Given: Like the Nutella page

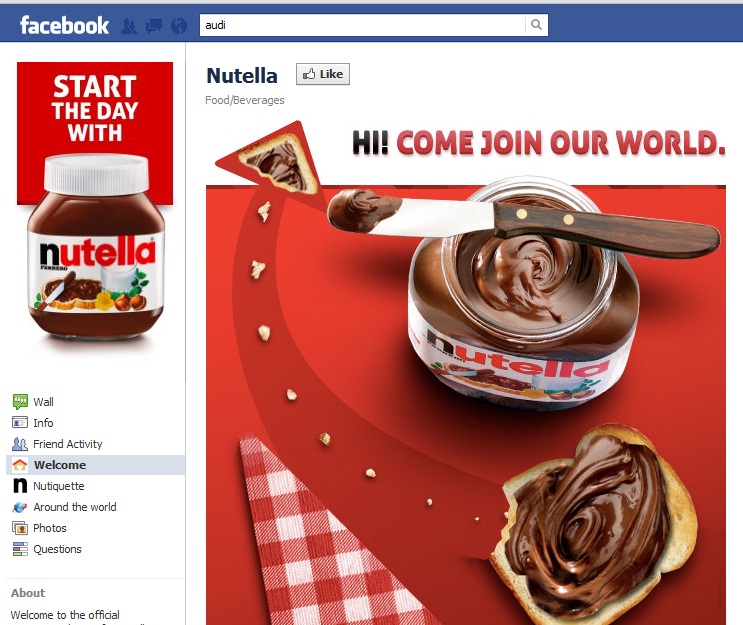Looking at the screenshot, I should 323,74.
